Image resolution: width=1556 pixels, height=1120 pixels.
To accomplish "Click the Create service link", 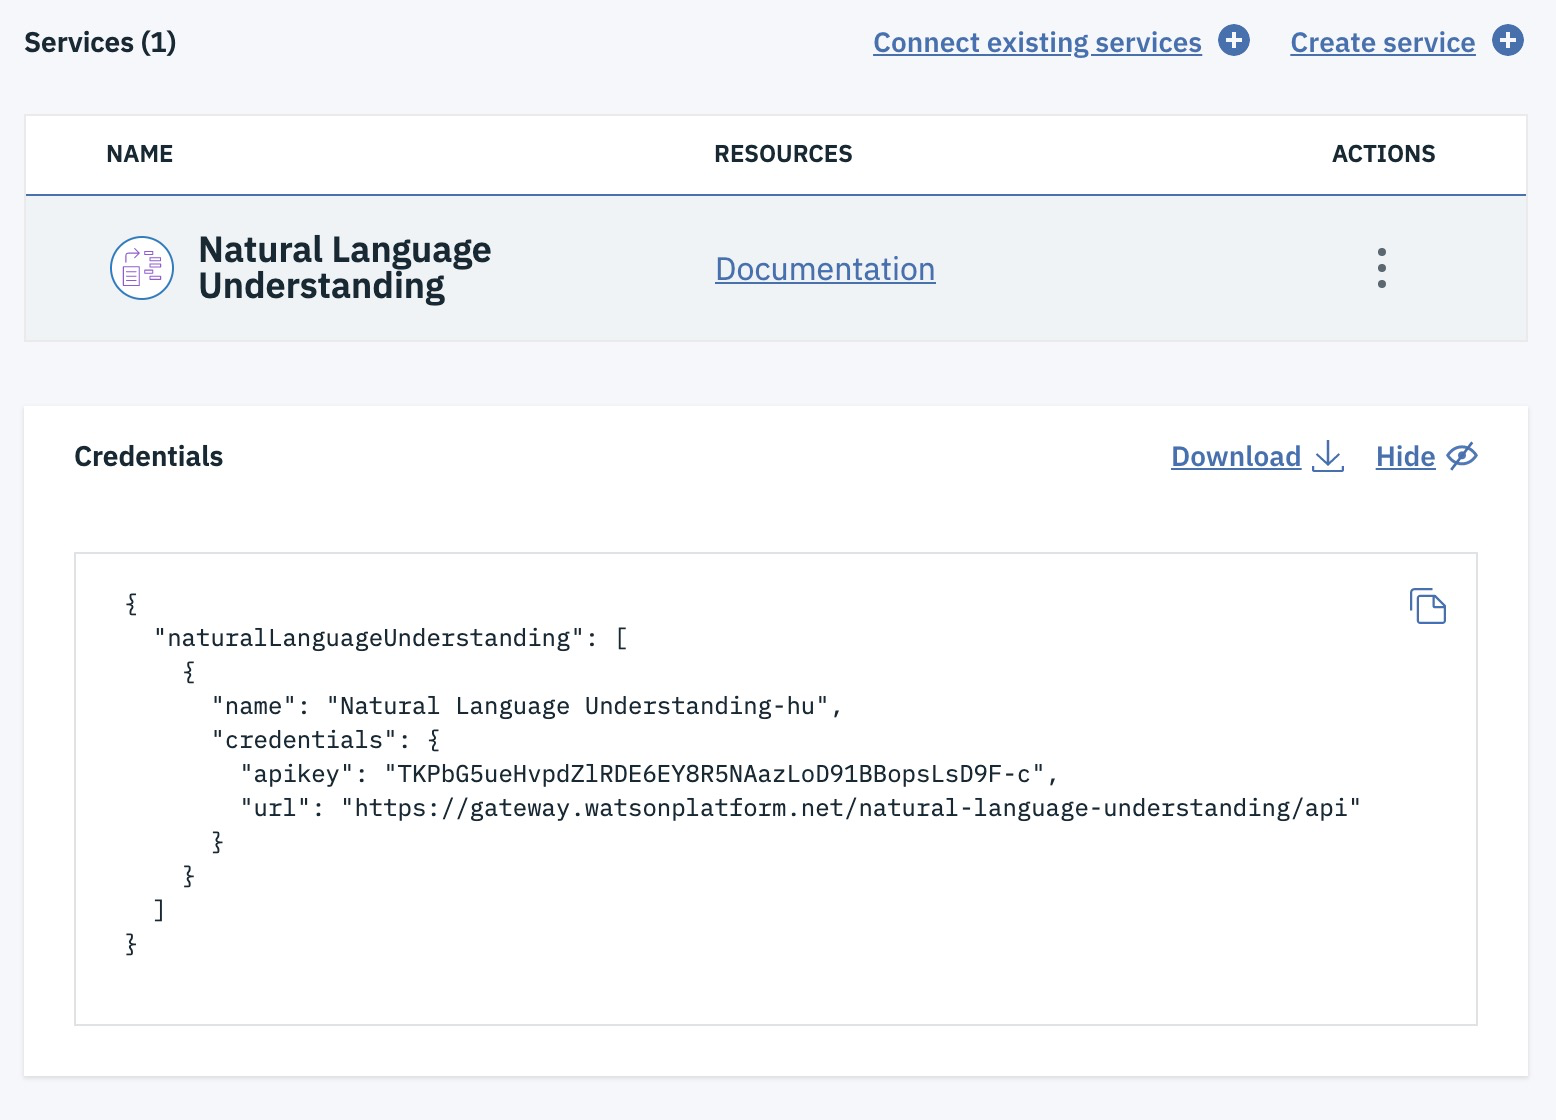I will [1382, 42].
